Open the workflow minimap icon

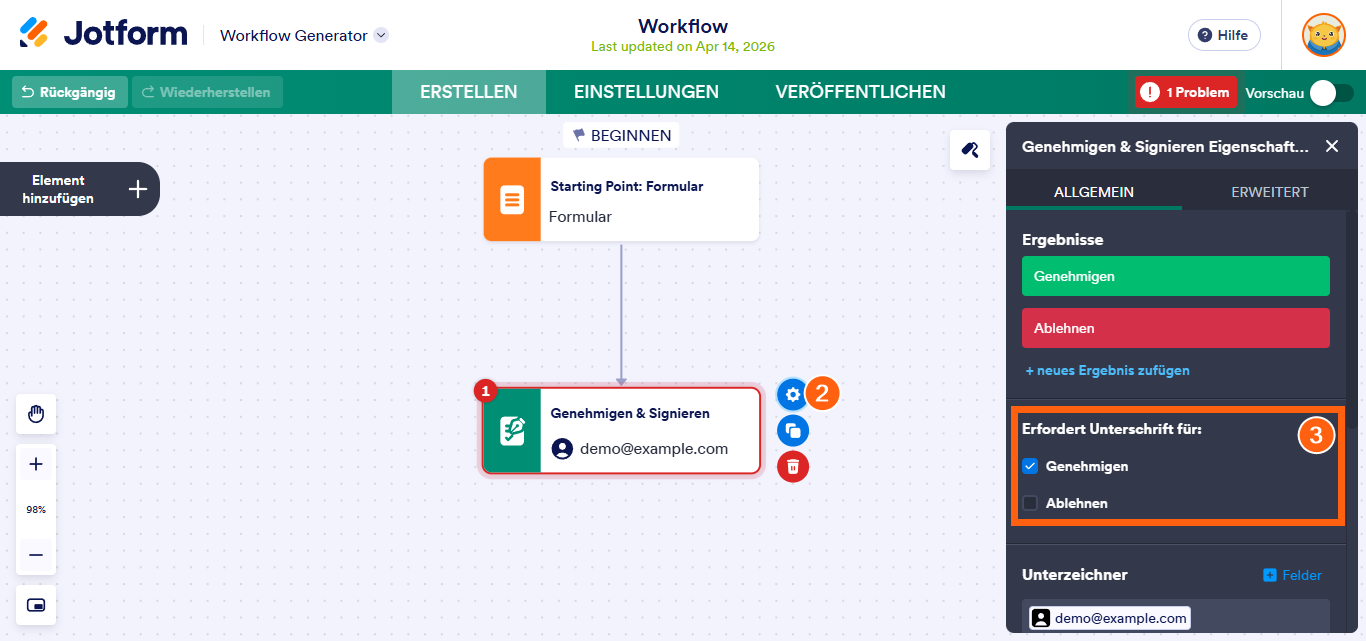point(35,605)
